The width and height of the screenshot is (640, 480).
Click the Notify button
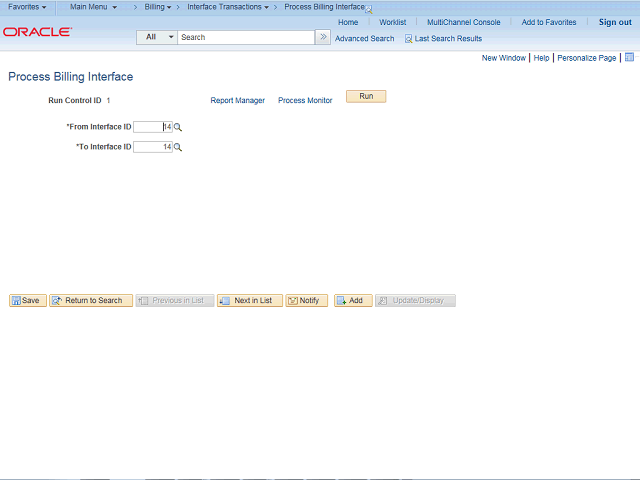307,300
